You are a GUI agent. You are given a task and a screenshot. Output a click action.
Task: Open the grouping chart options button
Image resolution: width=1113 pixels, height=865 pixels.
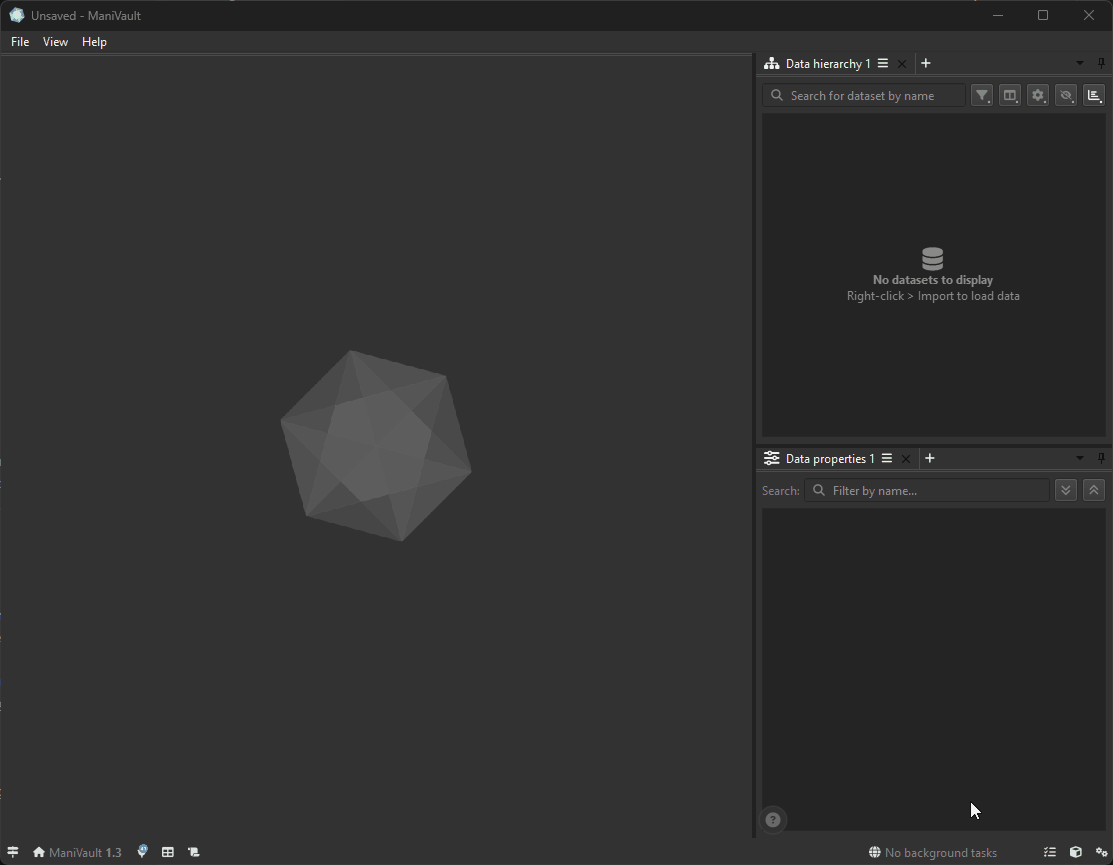click(1094, 95)
